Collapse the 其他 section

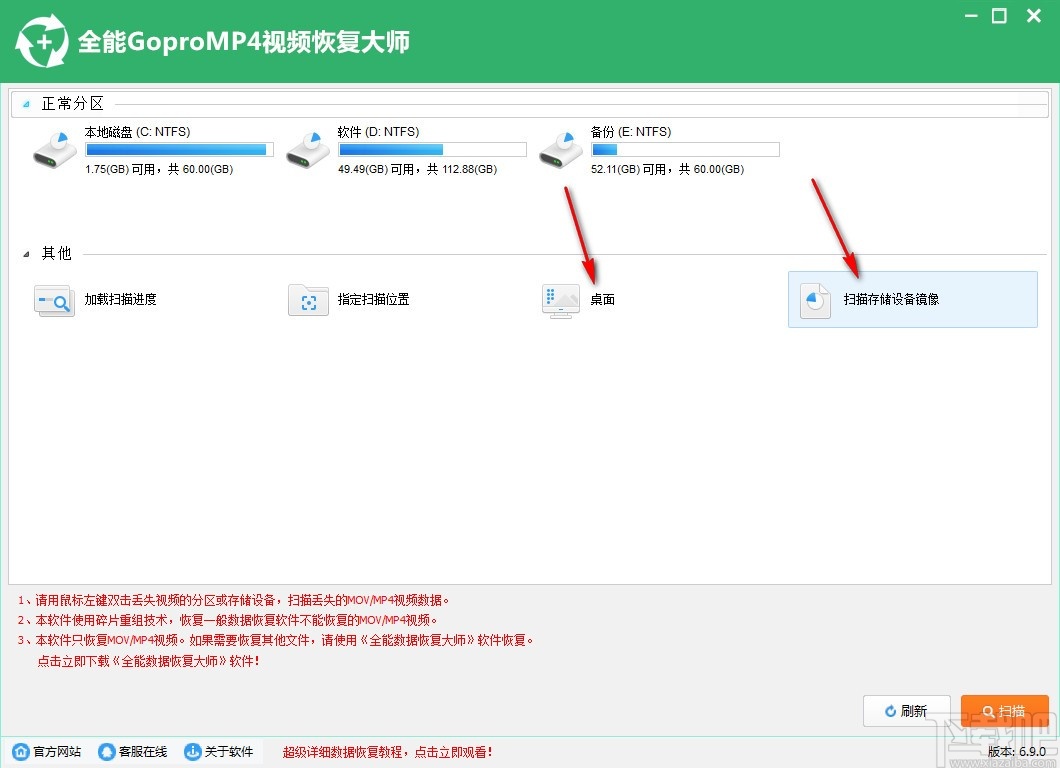point(26,254)
